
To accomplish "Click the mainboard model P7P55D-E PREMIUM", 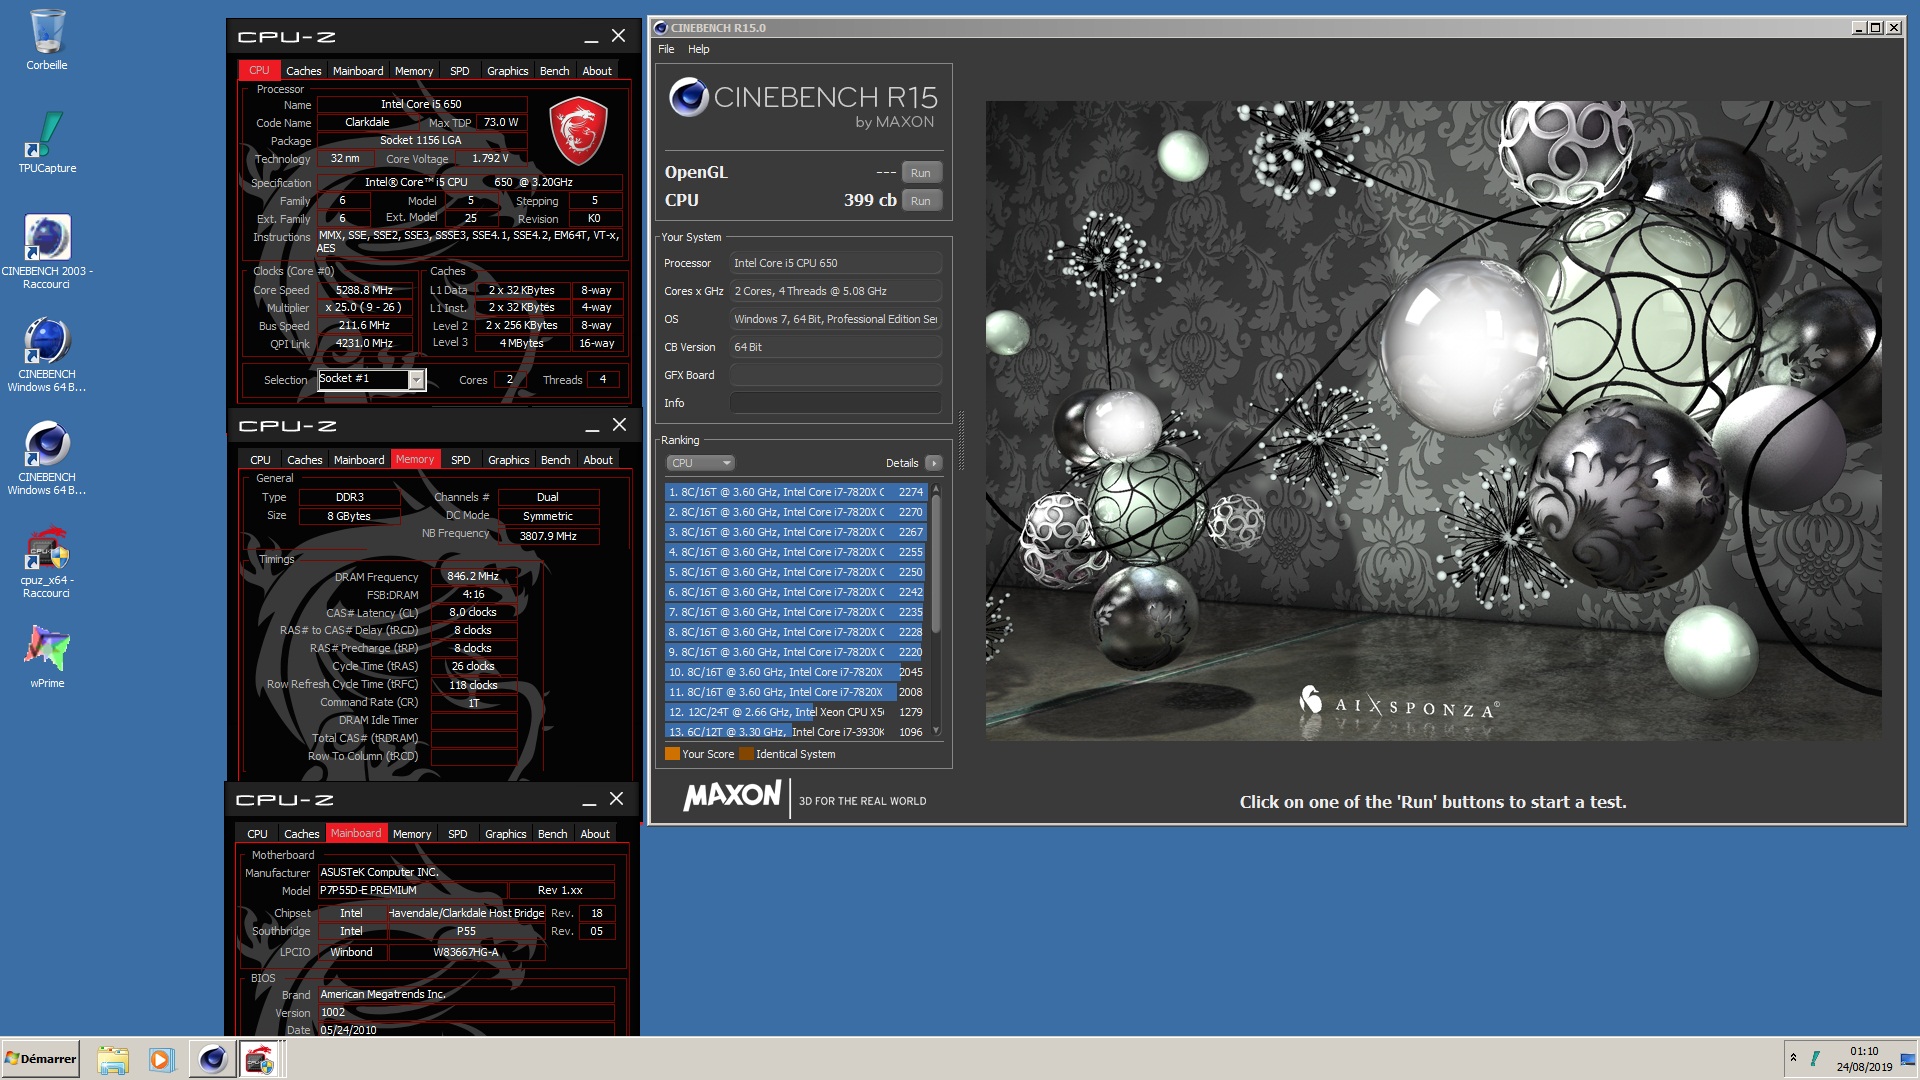I will point(412,890).
